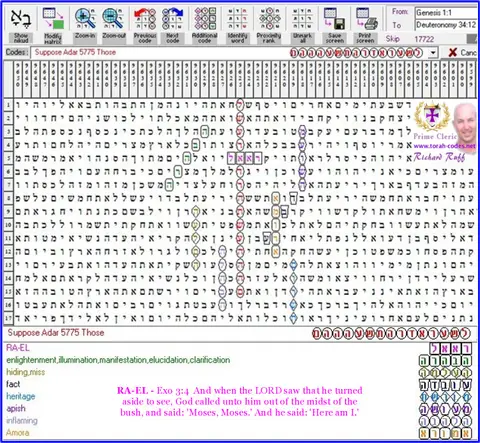Open the www.torah-codes.net link

point(444,146)
